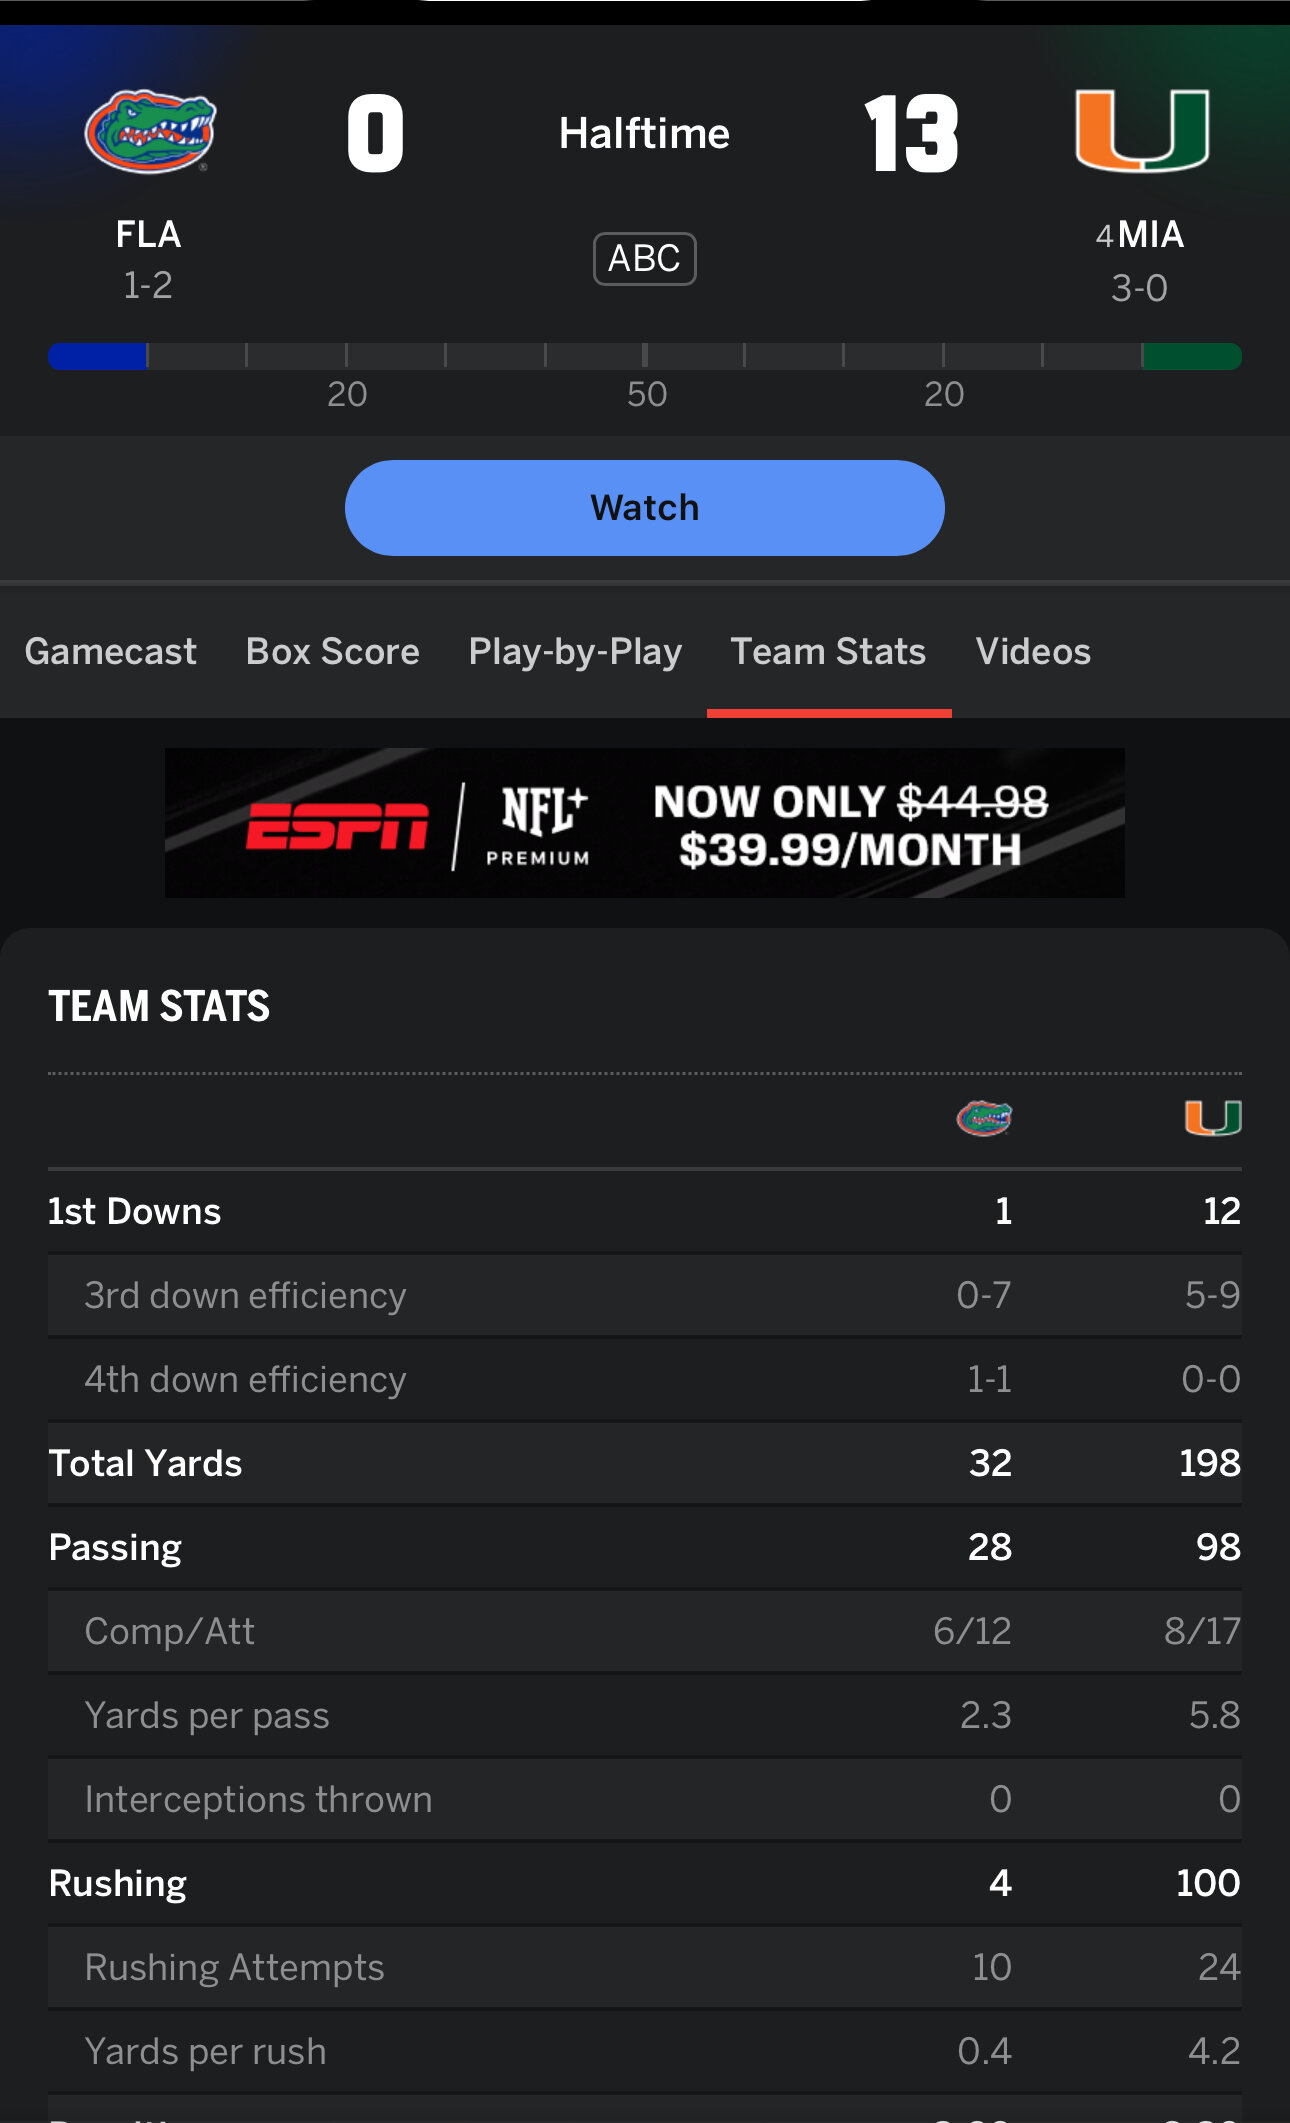Tap the Florida Gators logo in header

(x=150, y=131)
